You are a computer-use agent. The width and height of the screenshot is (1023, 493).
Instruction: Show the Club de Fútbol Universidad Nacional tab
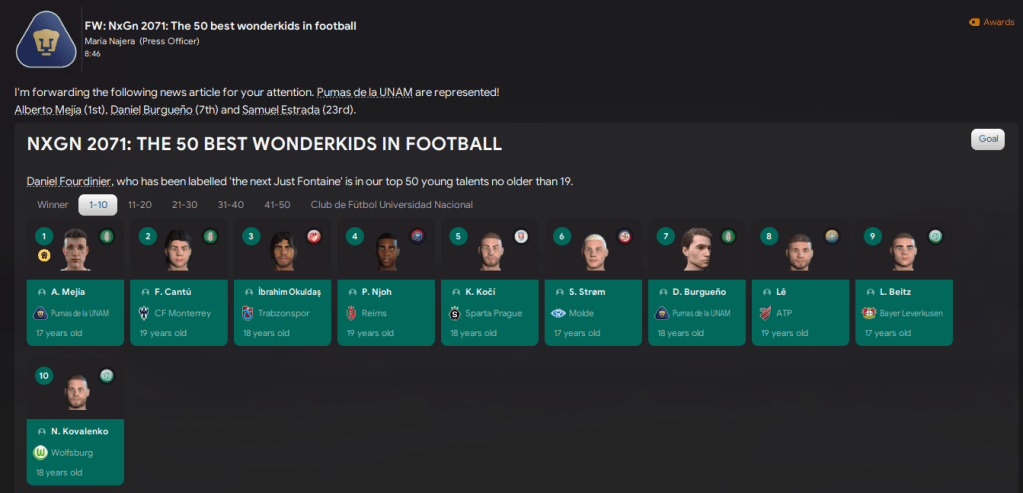391,205
